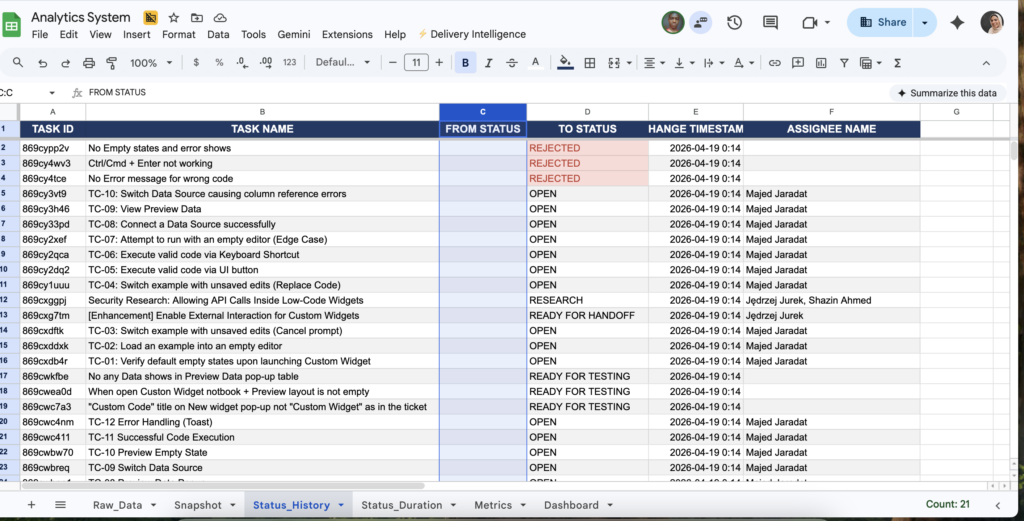This screenshot has width=1024, height=521.
Task: Click the Print icon
Action: click(89, 63)
